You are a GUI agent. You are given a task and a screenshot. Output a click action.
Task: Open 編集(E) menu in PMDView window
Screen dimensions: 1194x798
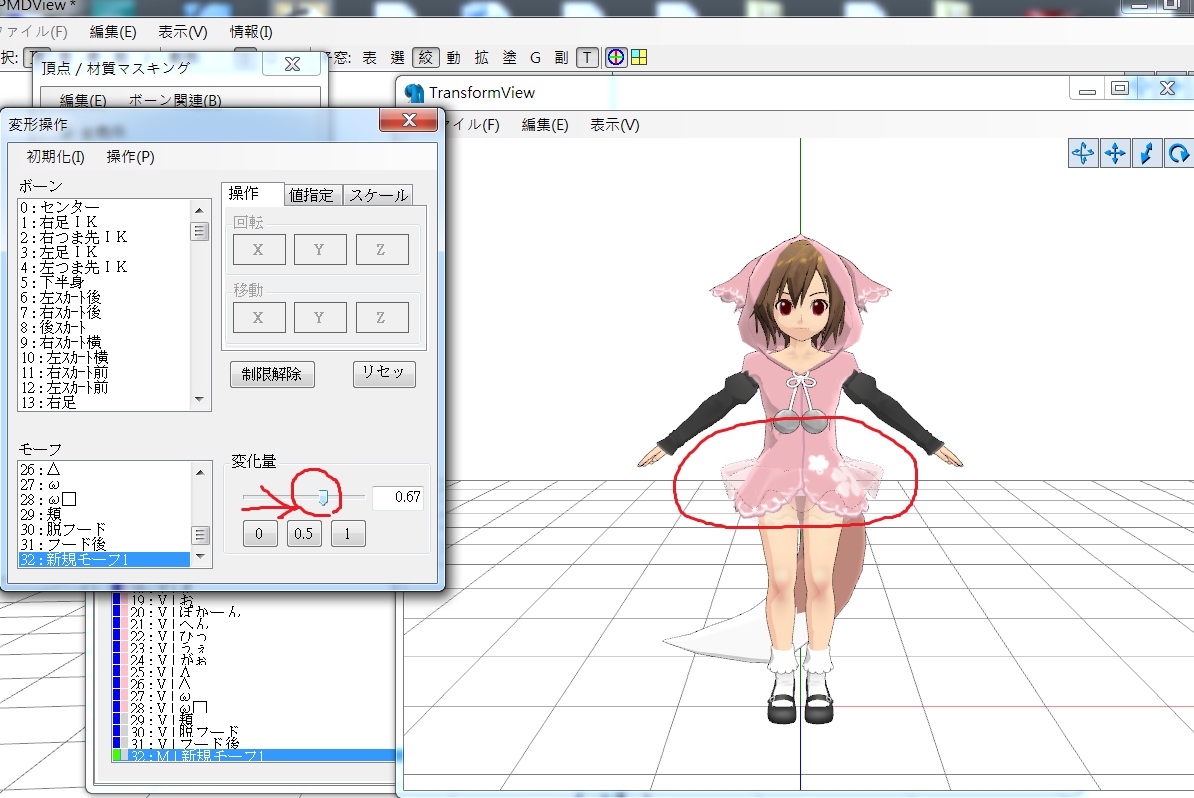113,32
